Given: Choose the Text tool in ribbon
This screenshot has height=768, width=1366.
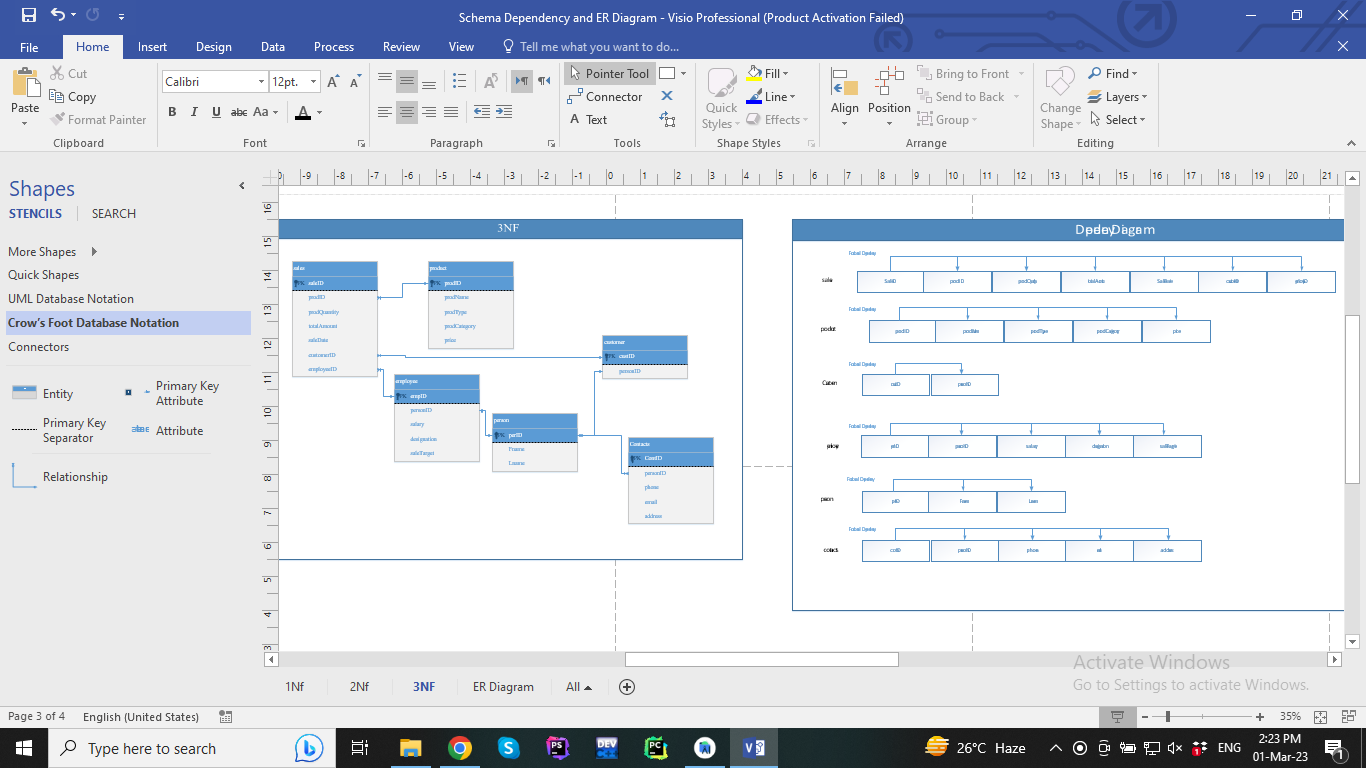Looking at the screenshot, I should coord(588,120).
